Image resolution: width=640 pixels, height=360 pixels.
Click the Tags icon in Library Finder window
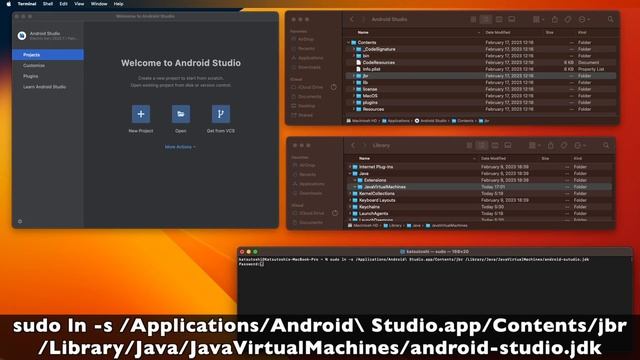click(x=564, y=145)
